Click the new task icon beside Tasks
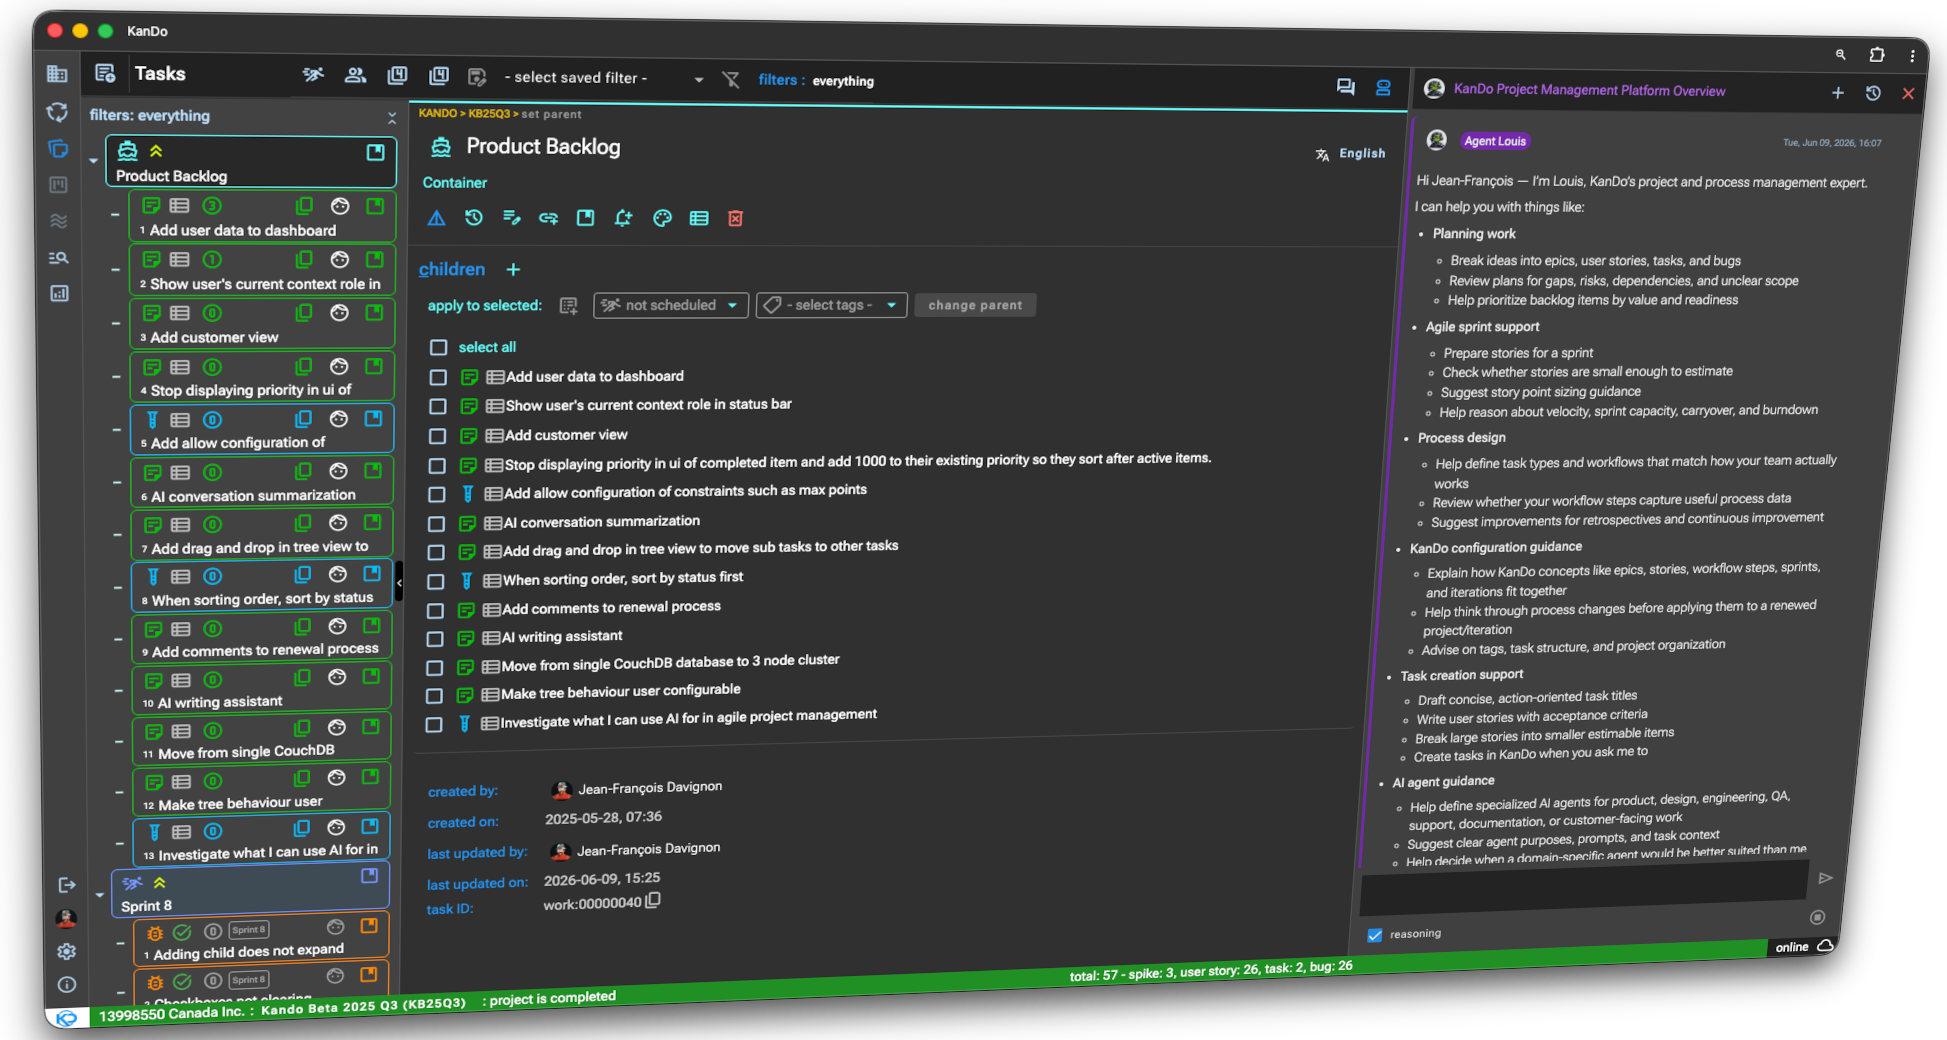Image resolution: width=1947 pixels, height=1040 pixels. (105, 73)
